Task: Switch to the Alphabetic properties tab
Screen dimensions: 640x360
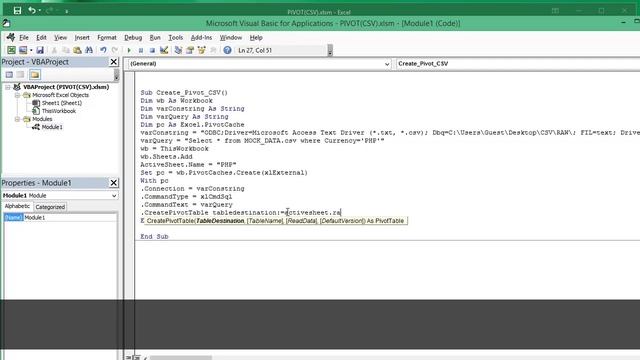Action: (17, 207)
